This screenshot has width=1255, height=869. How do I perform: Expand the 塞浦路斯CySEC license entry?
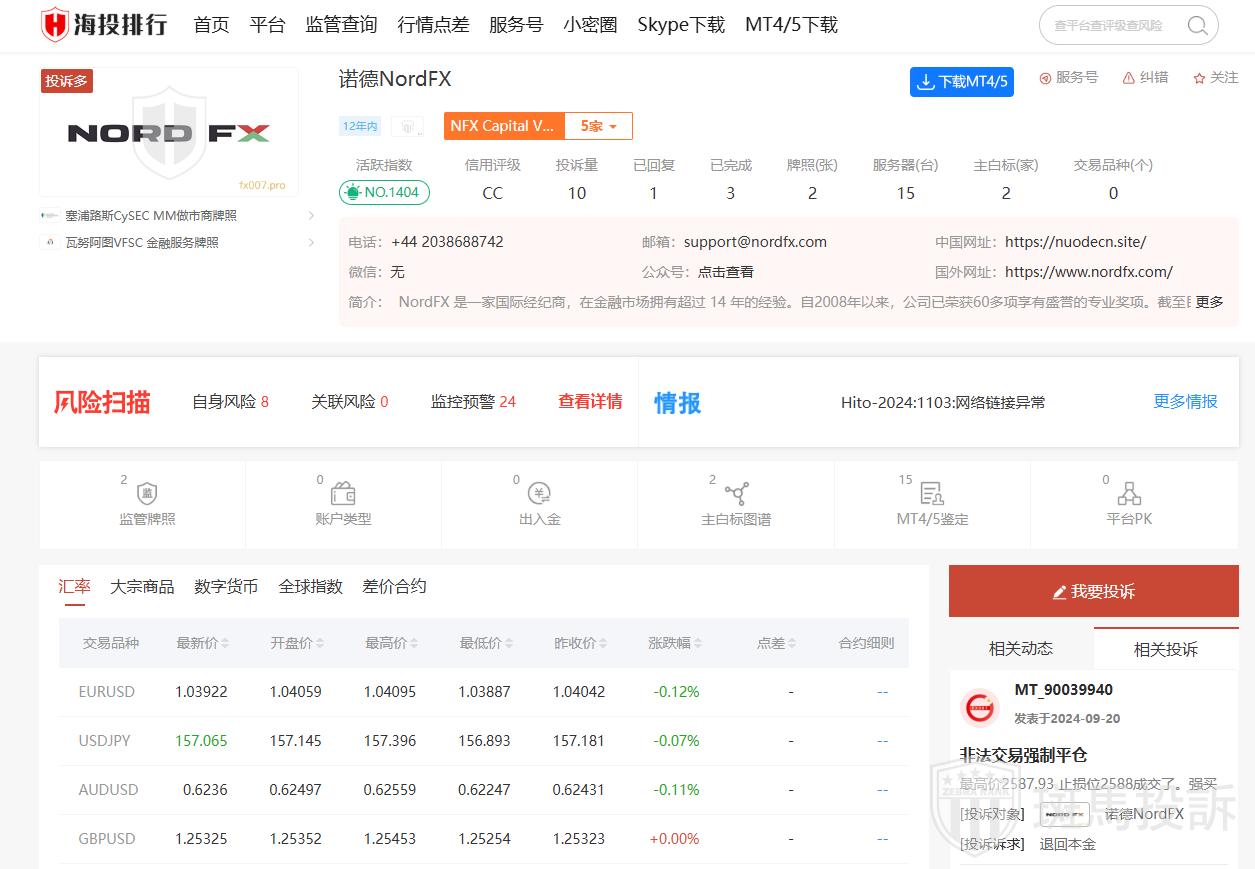[311, 215]
